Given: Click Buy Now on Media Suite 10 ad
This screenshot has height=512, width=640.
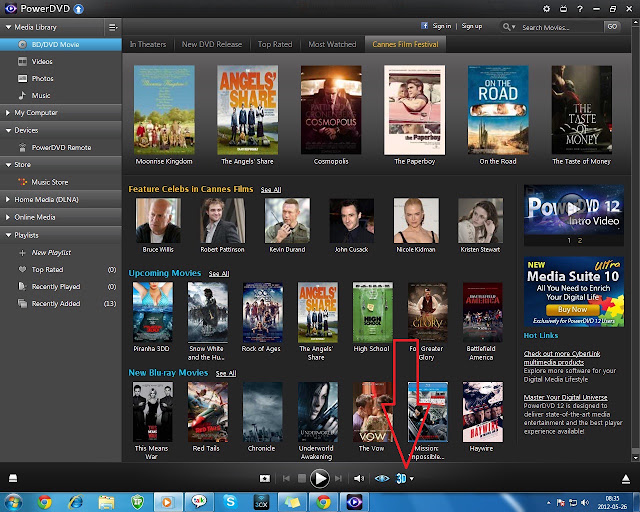Looking at the screenshot, I should tap(573, 309).
